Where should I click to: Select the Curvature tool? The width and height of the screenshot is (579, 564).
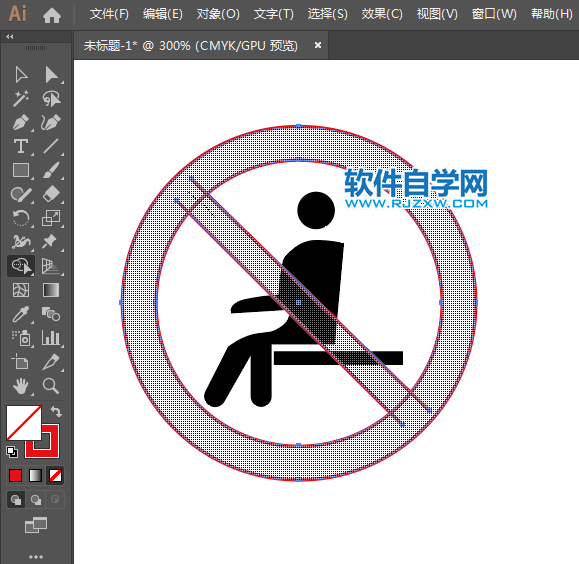click(51, 123)
